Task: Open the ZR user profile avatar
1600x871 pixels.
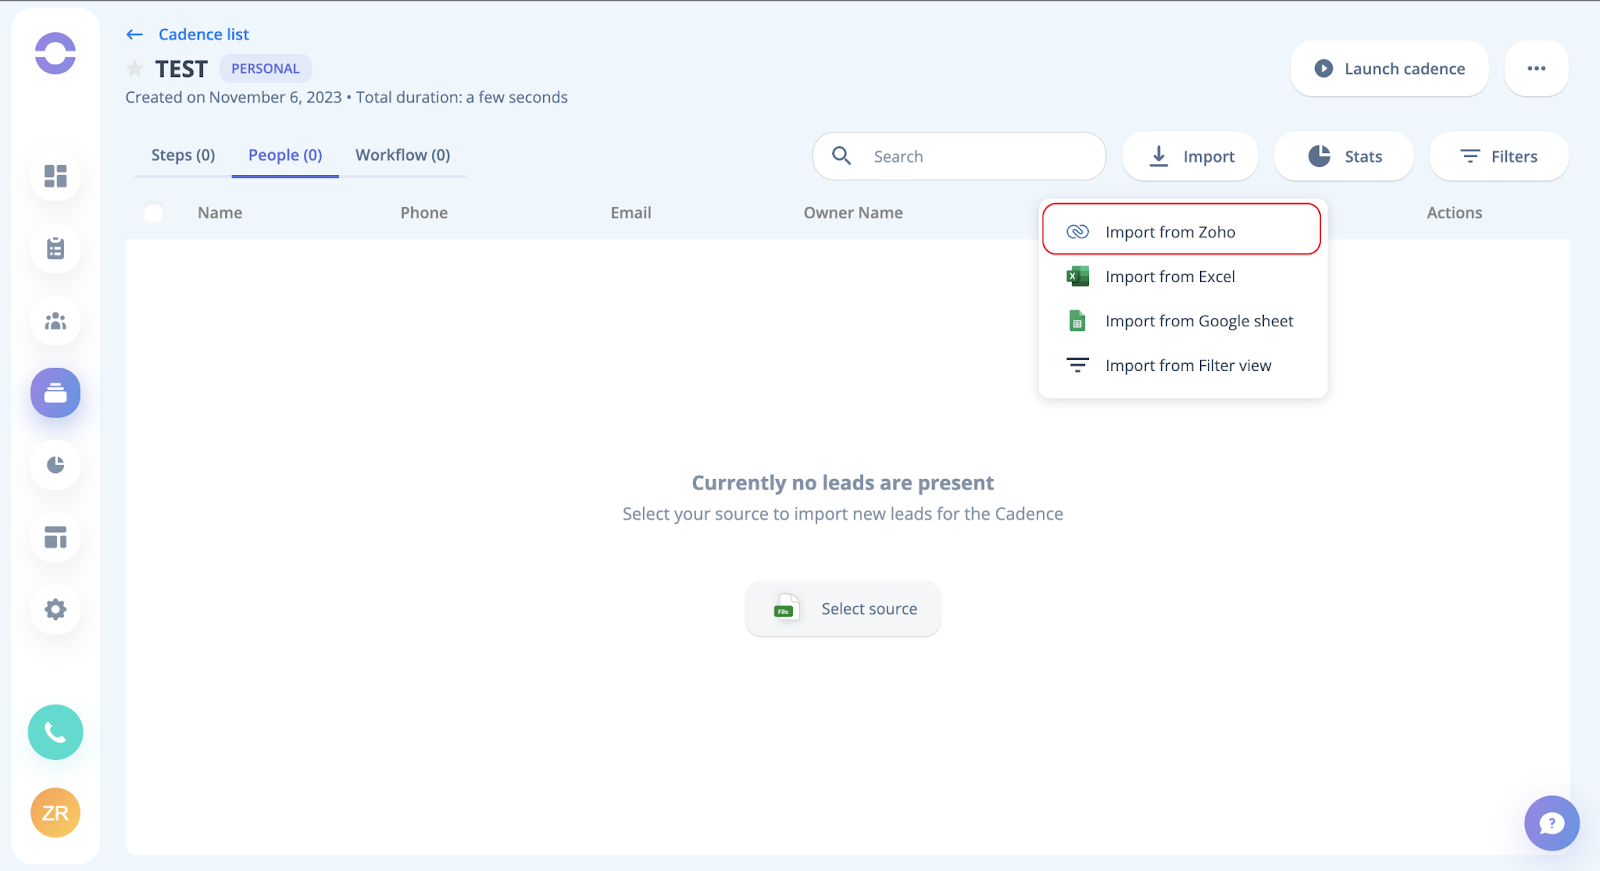Action: tap(55, 813)
